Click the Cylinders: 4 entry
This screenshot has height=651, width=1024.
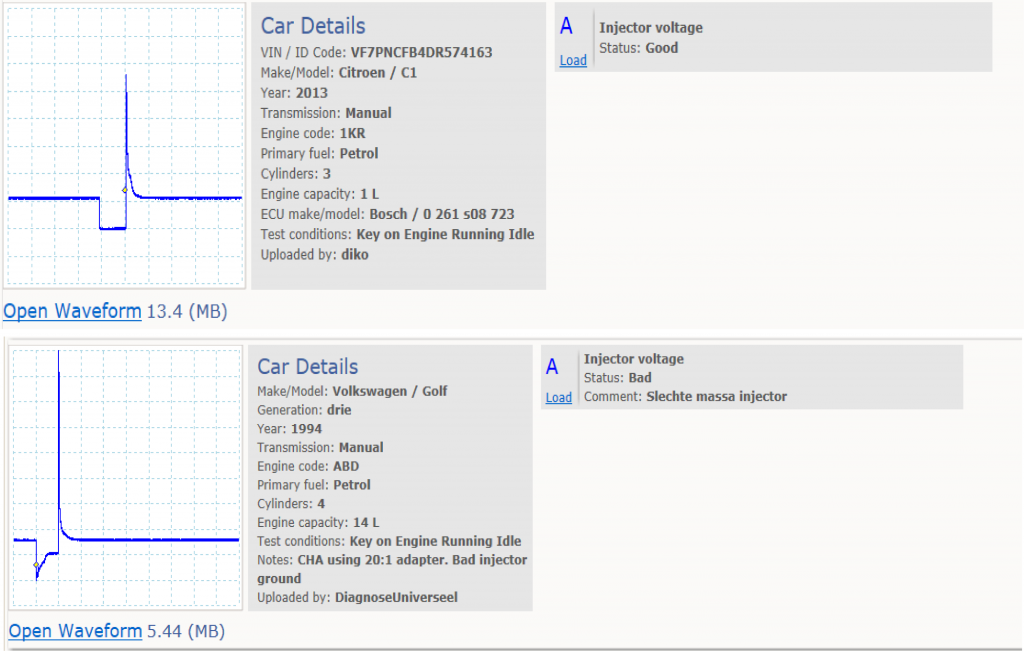point(291,503)
